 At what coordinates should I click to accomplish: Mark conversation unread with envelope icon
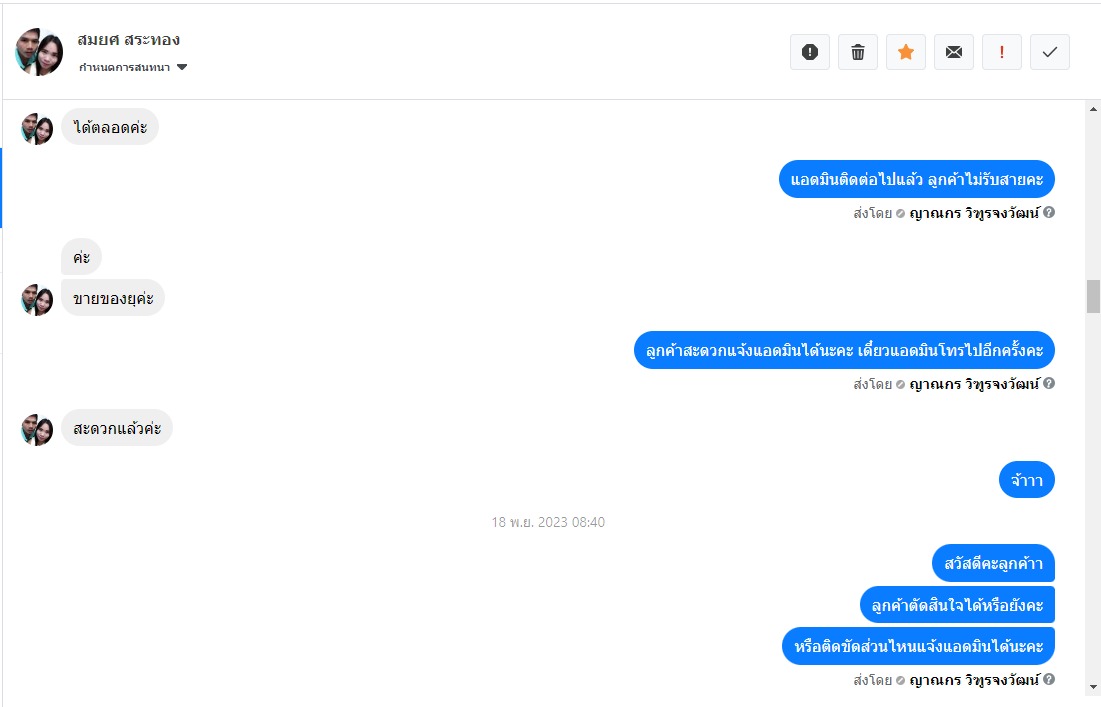(954, 52)
